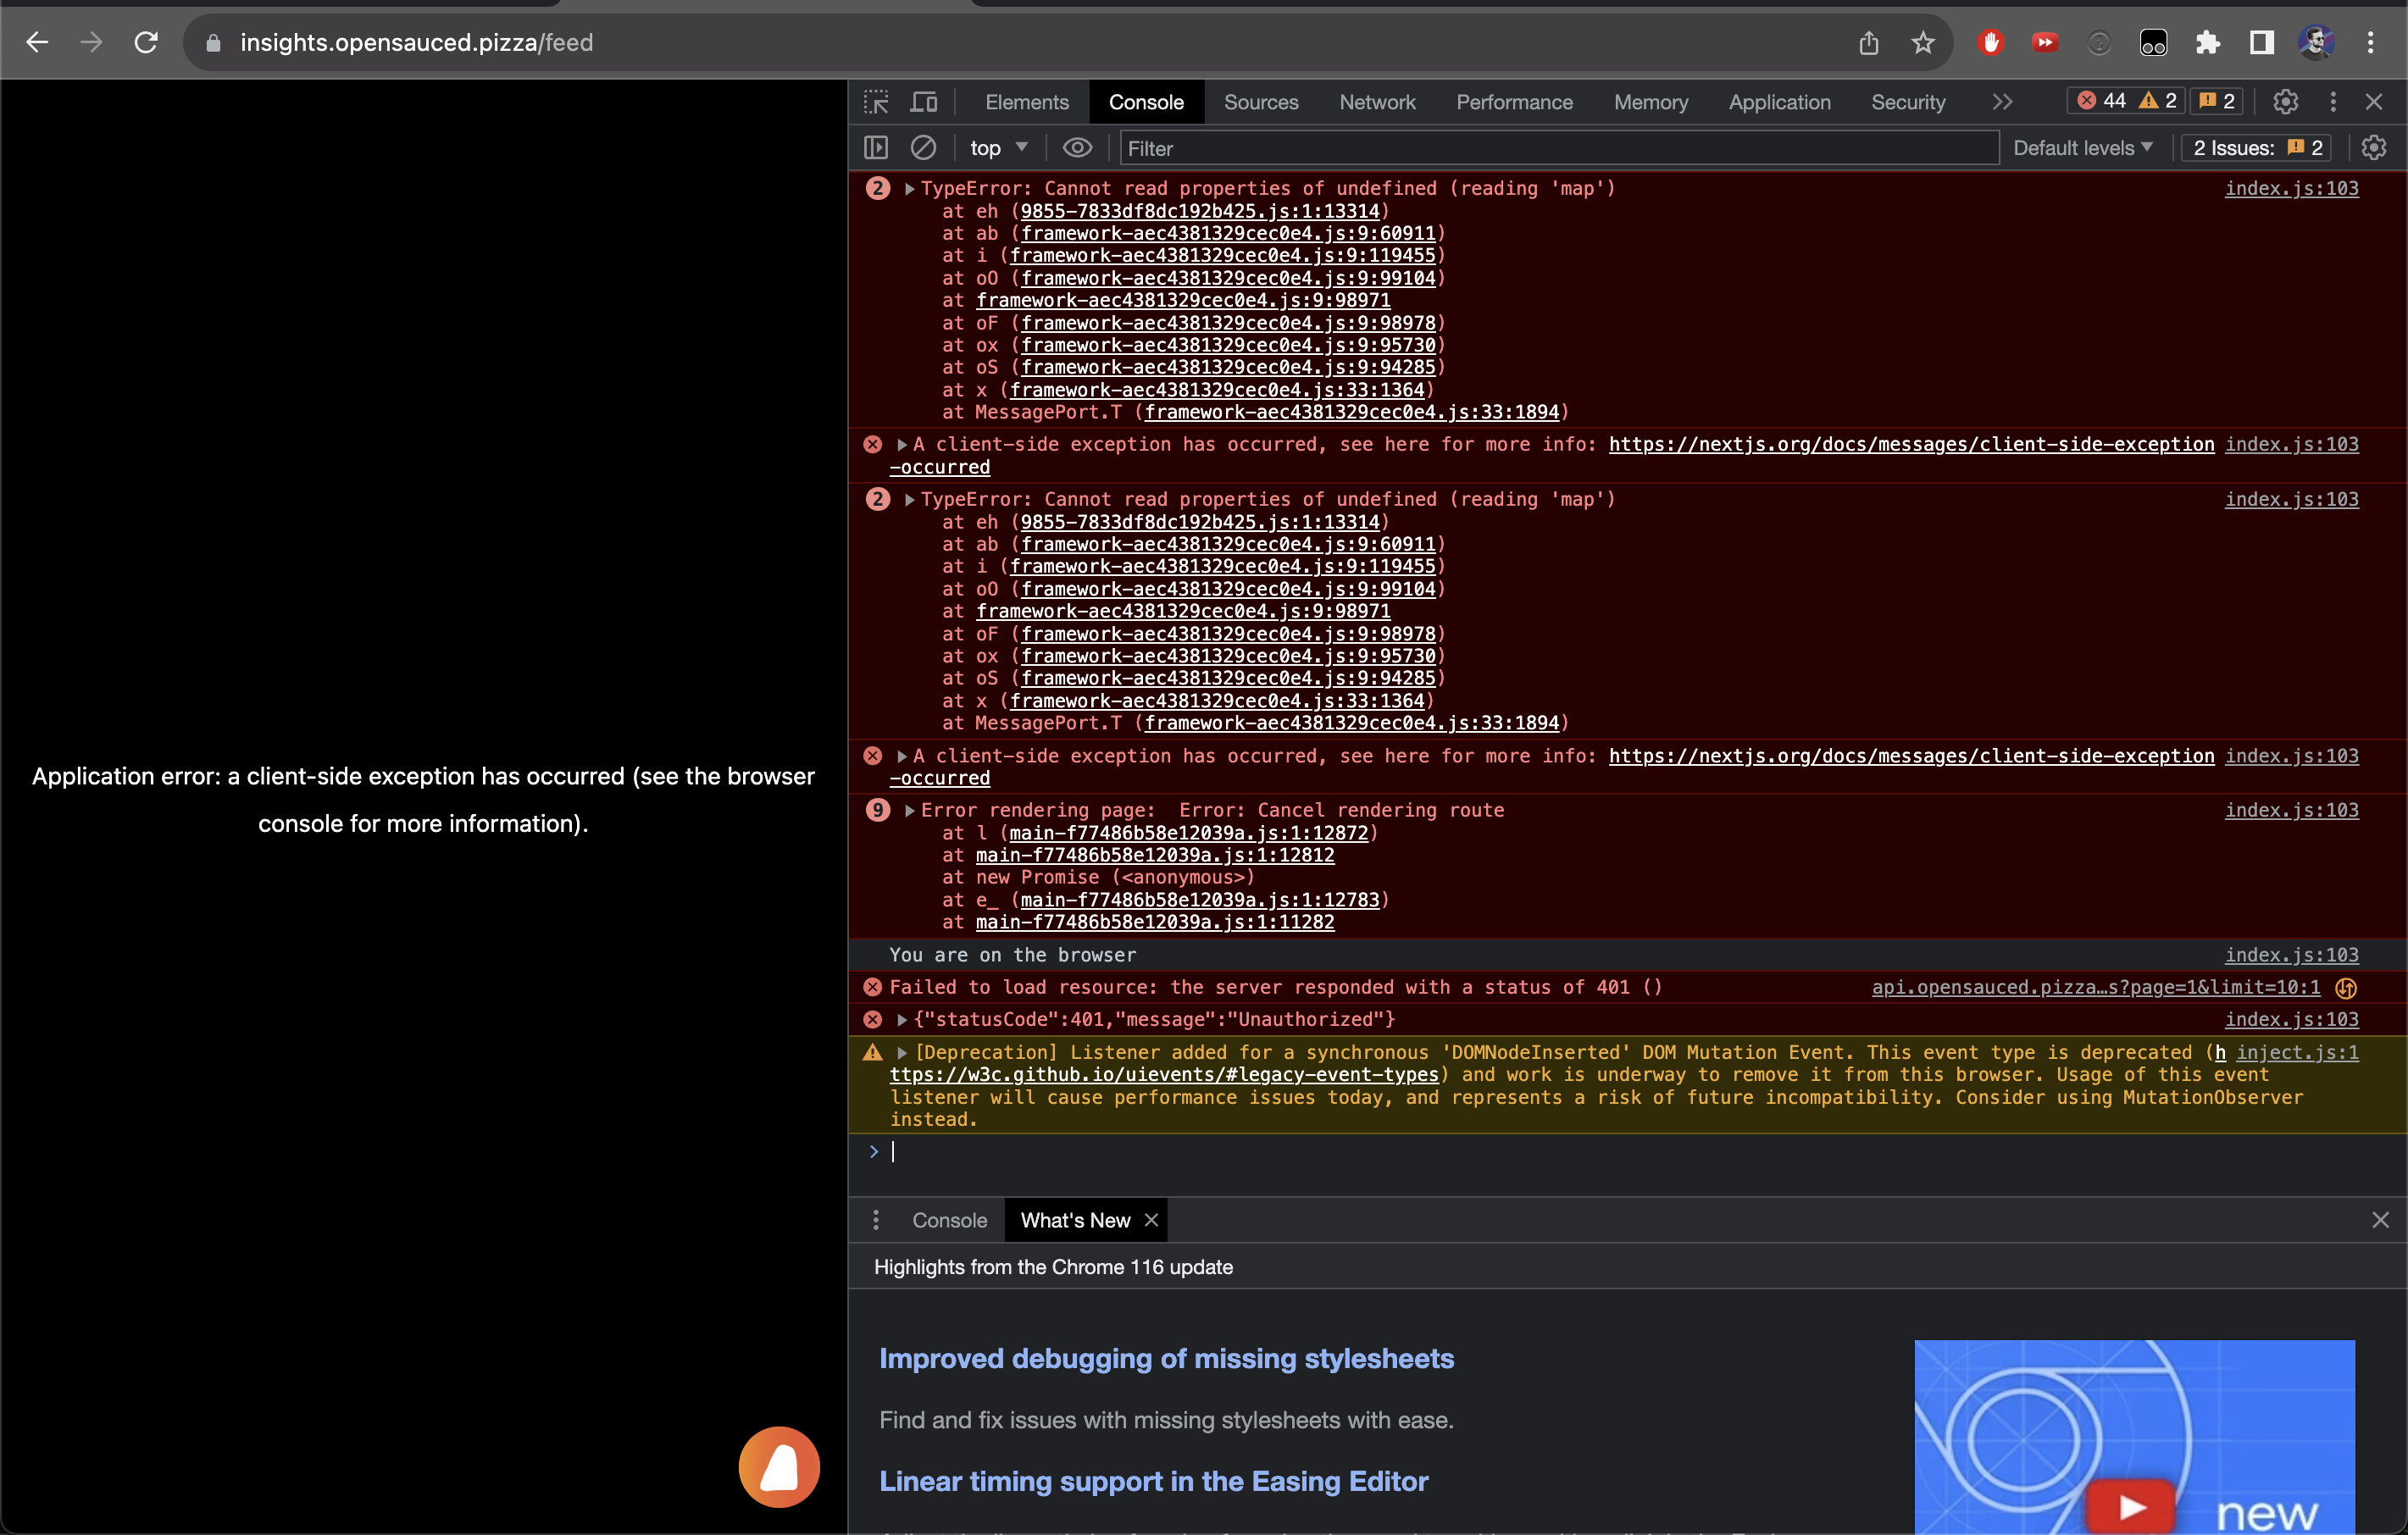Create a live expression with the eye icon

tap(1077, 147)
